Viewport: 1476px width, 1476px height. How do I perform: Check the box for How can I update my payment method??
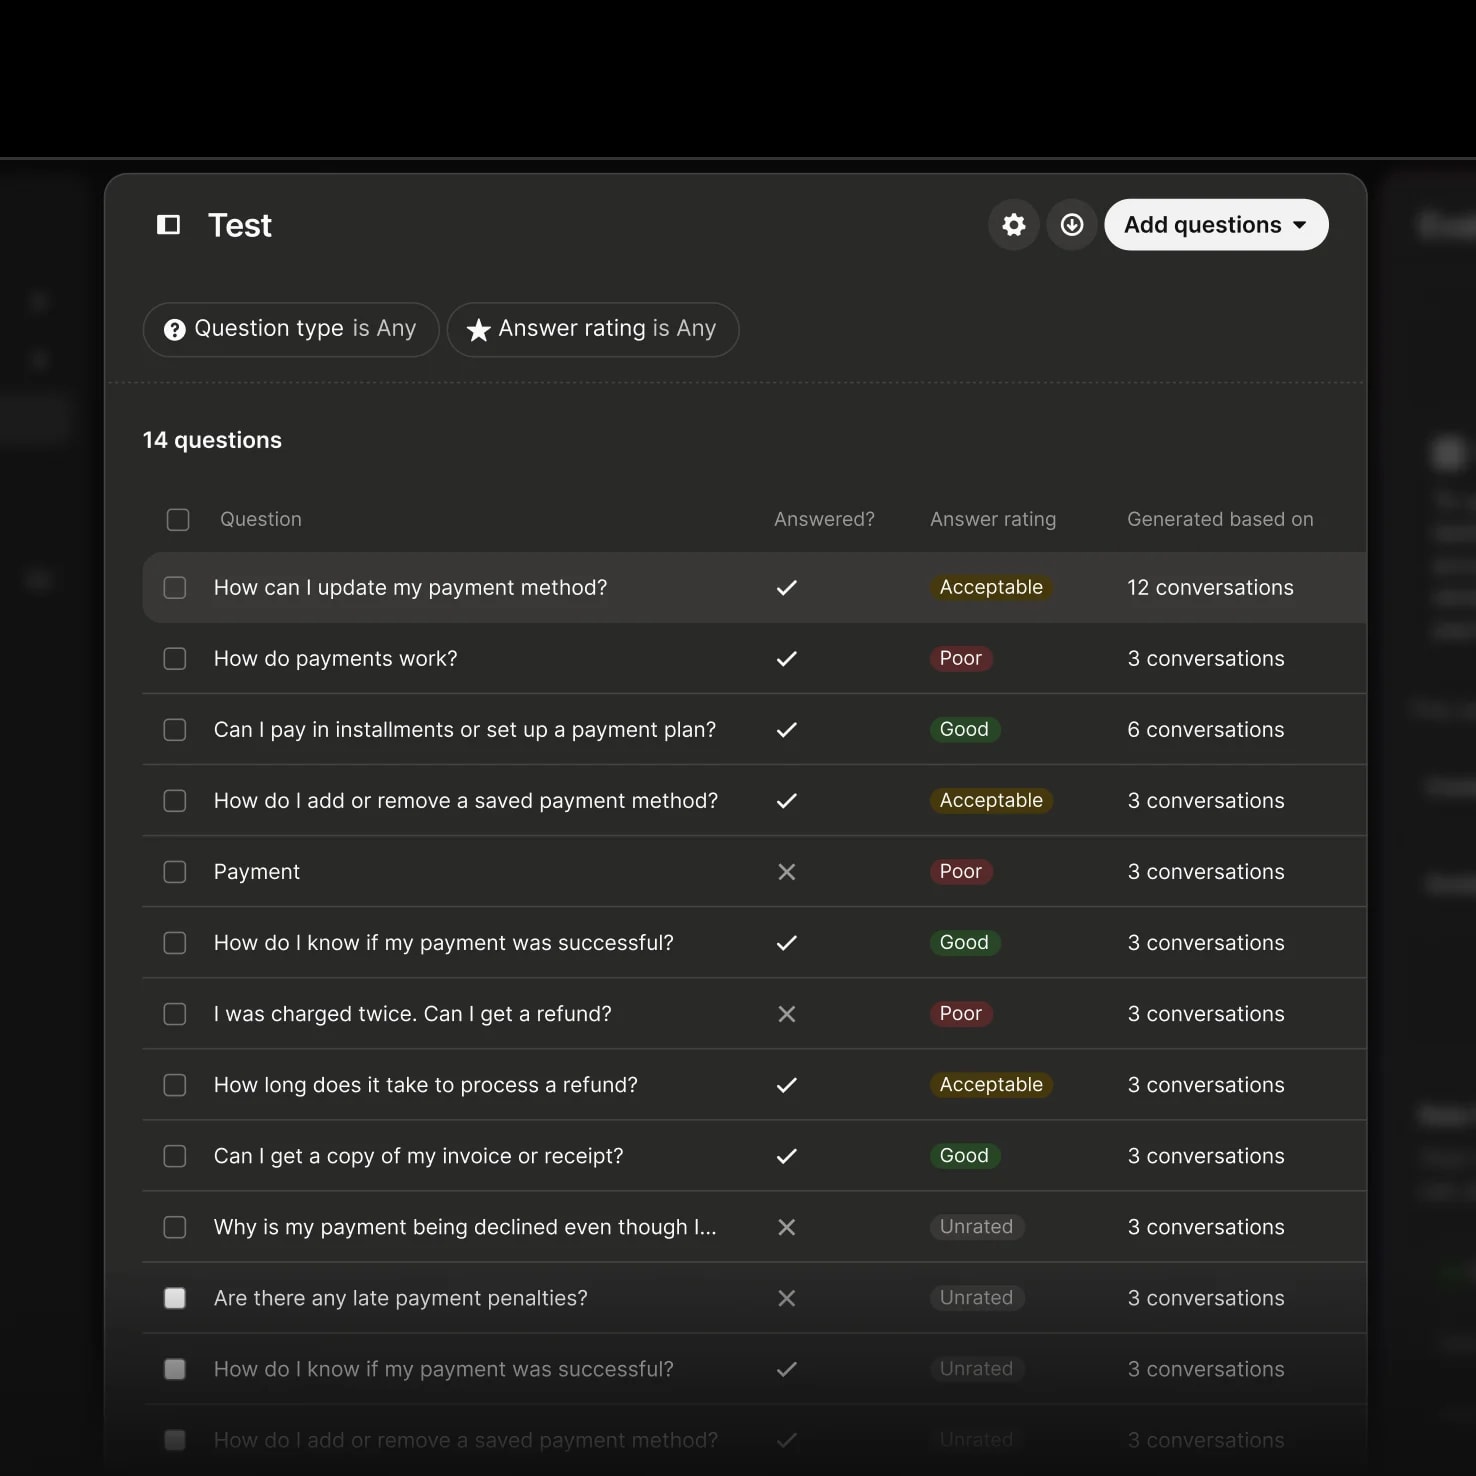coord(175,588)
